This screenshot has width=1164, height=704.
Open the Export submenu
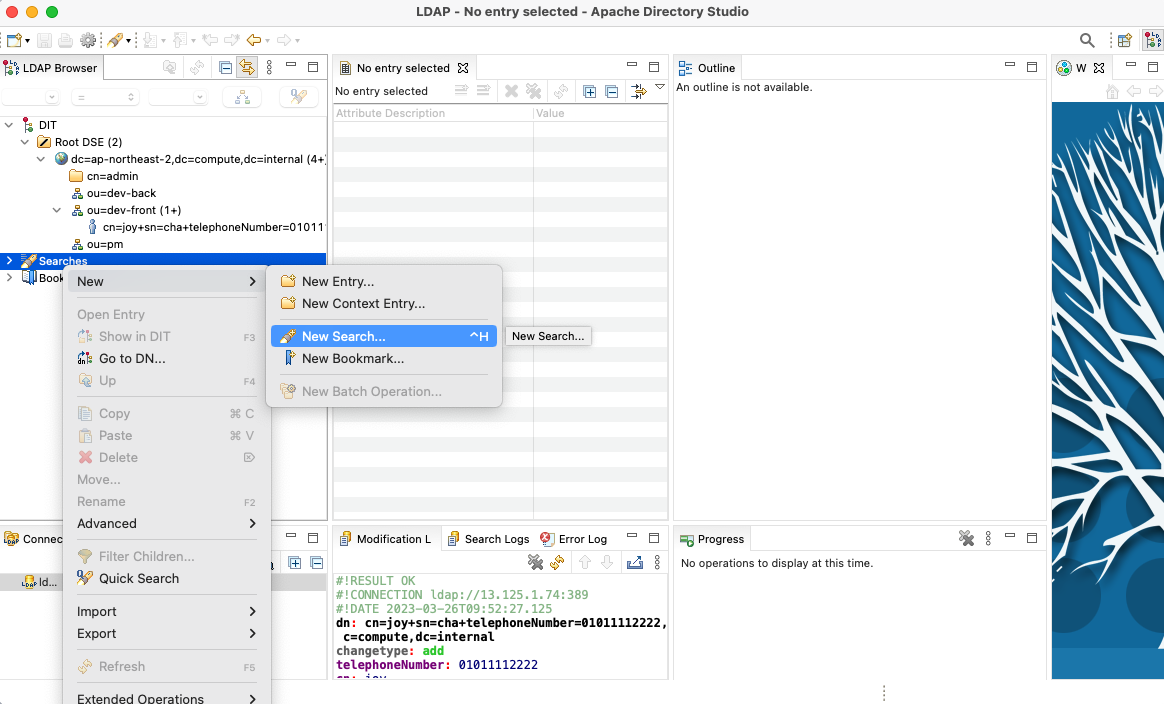[x=167, y=634]
